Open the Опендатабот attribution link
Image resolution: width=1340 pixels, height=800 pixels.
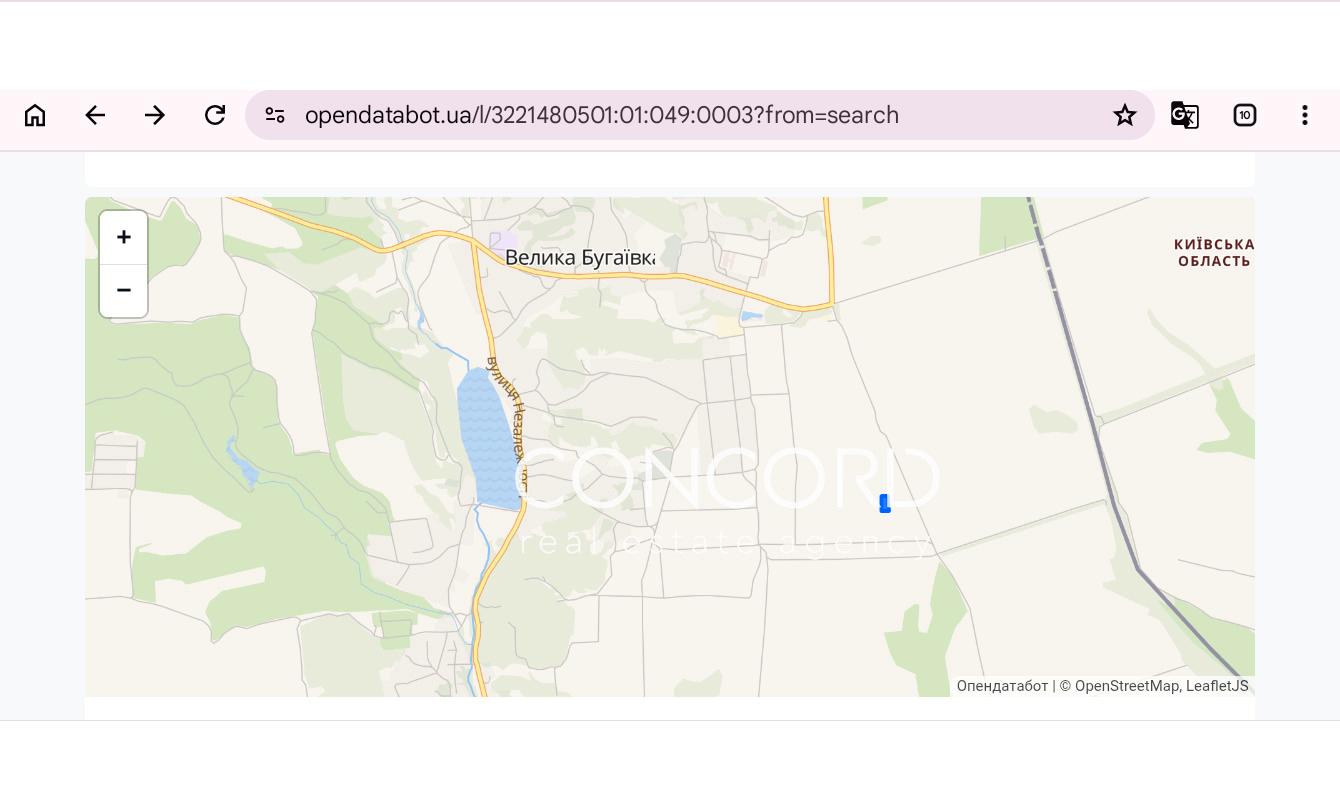[x=1002, y=686]
